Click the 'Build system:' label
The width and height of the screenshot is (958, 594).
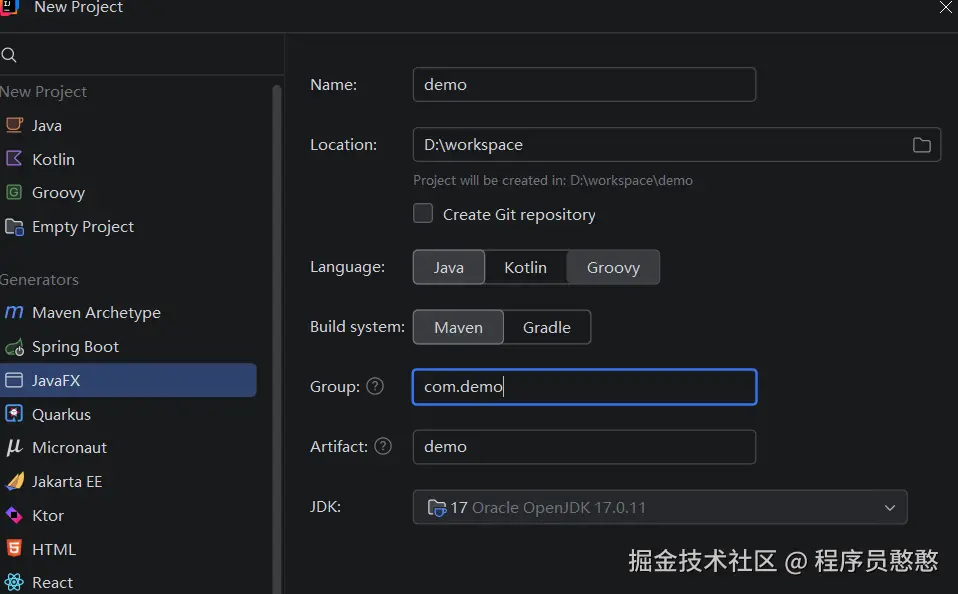tap(357, 327)
